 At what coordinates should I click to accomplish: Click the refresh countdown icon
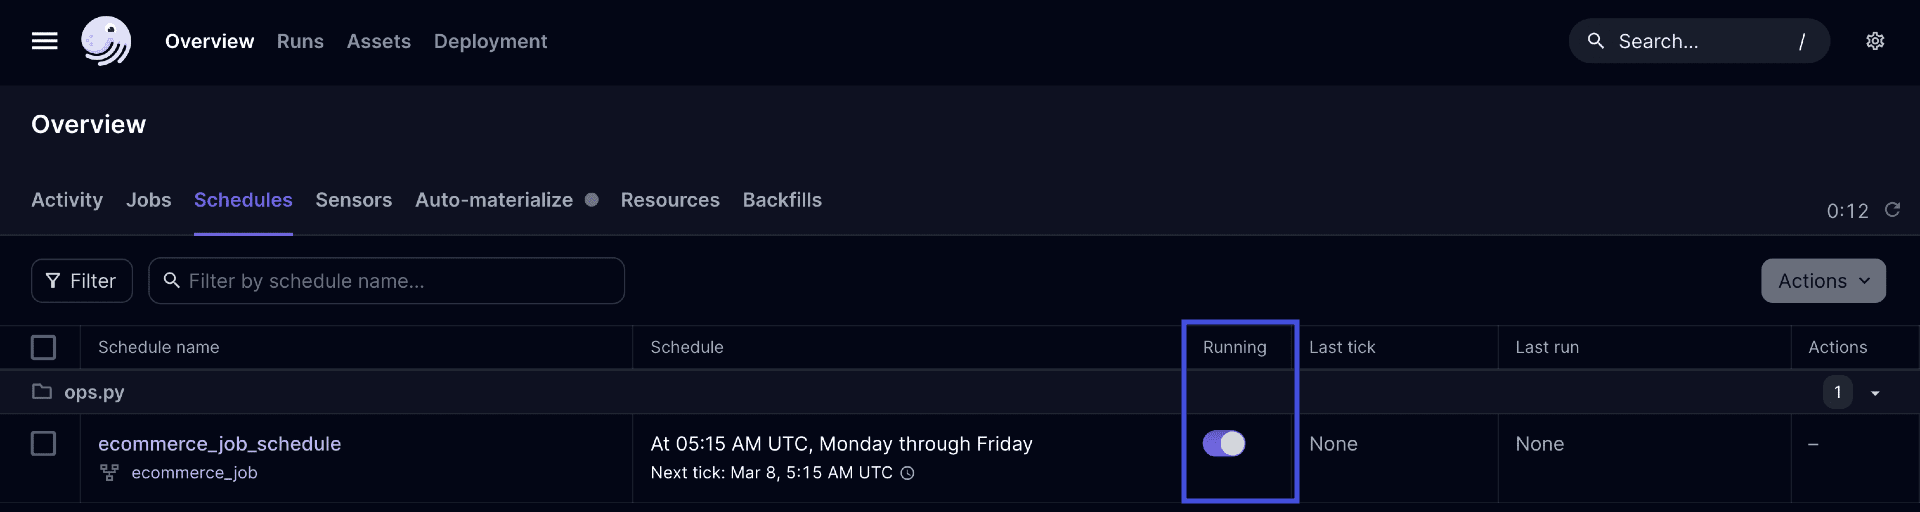pos(1892,210)
